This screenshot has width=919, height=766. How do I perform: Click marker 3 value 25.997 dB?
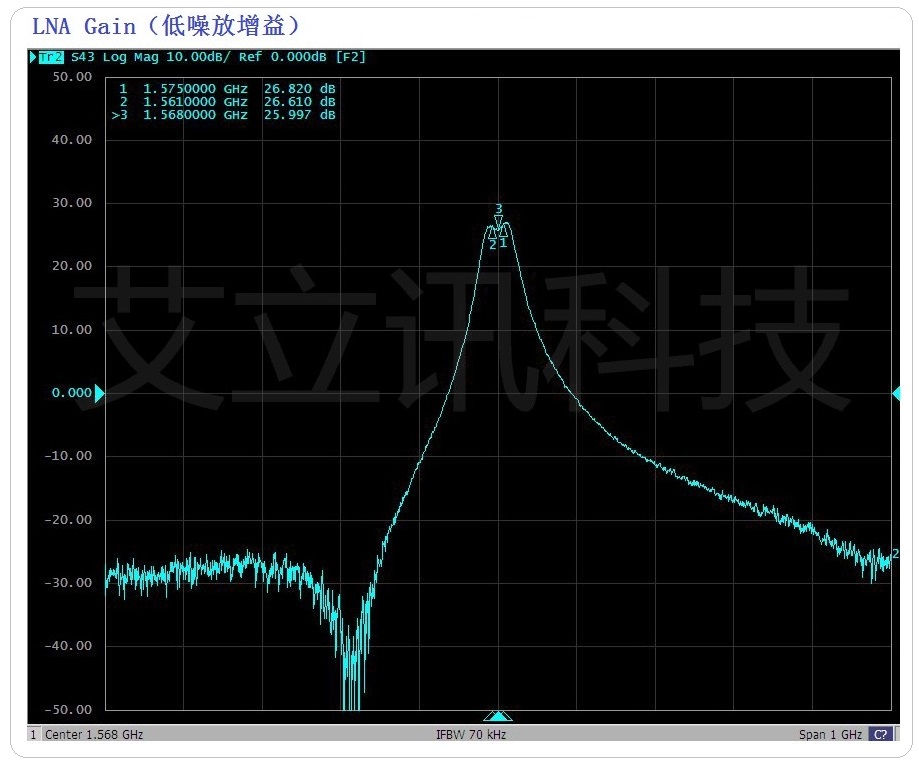click(299, 115)
